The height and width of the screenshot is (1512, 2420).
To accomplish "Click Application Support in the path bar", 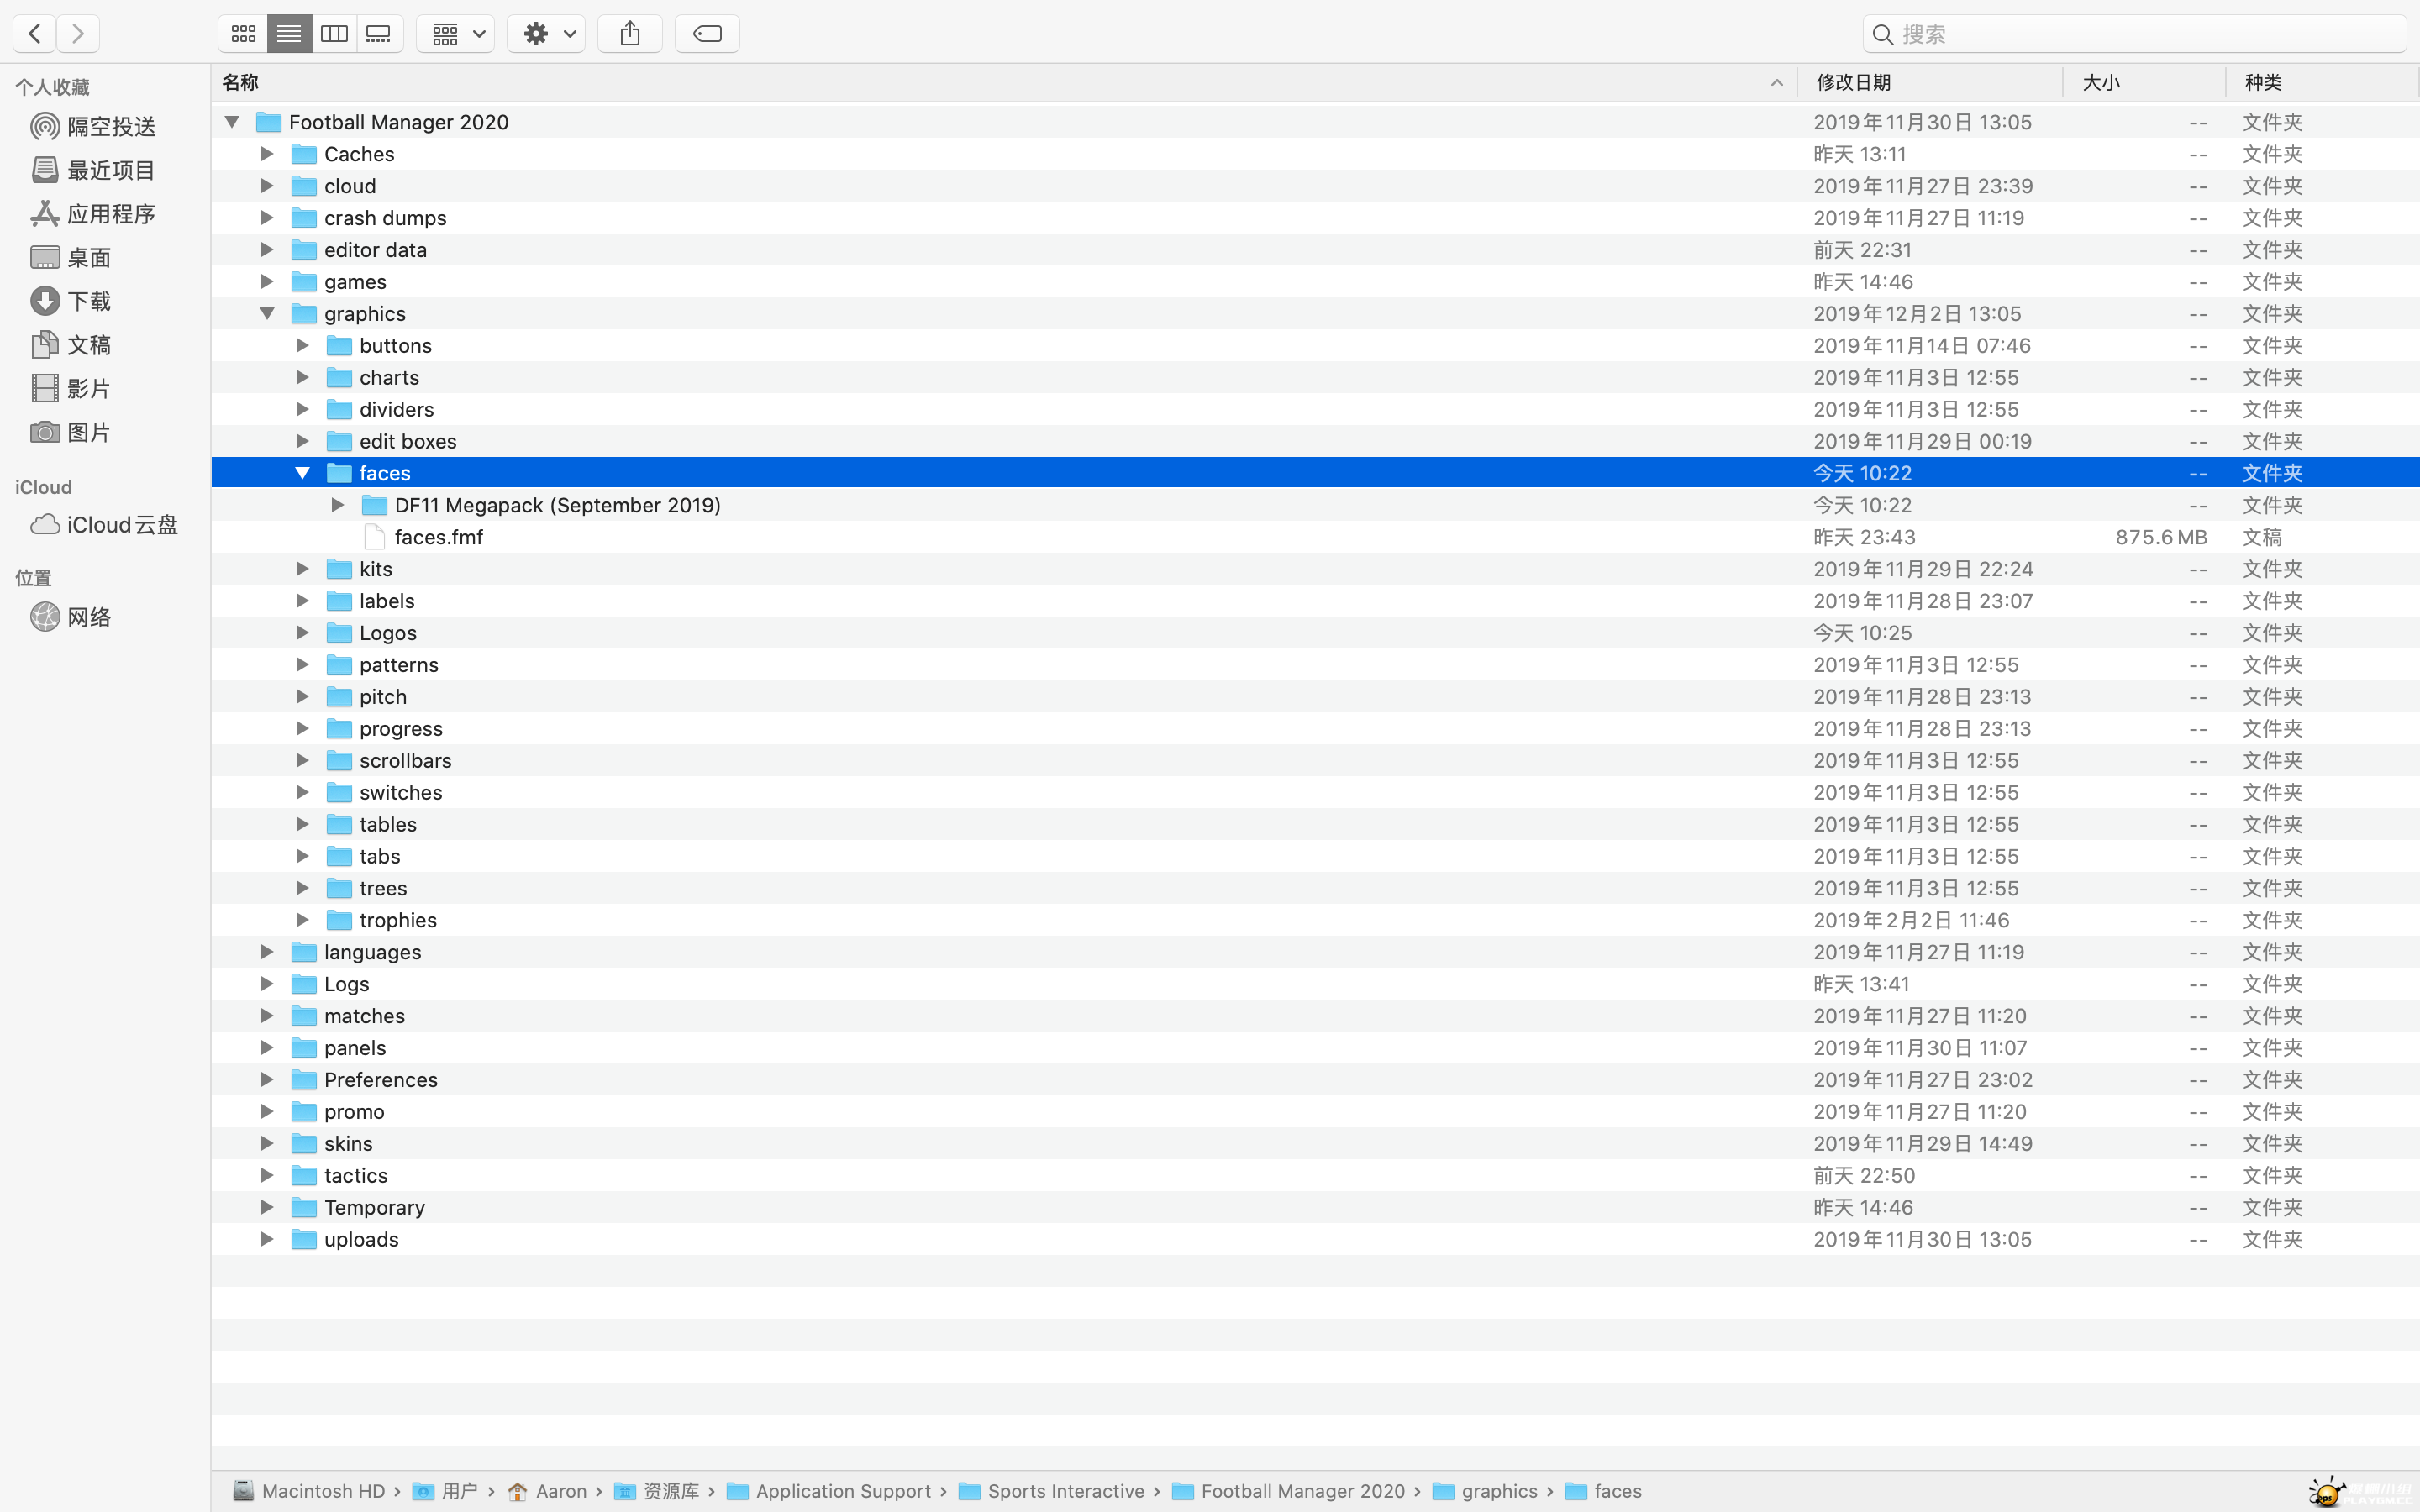I will (842, 1491).
